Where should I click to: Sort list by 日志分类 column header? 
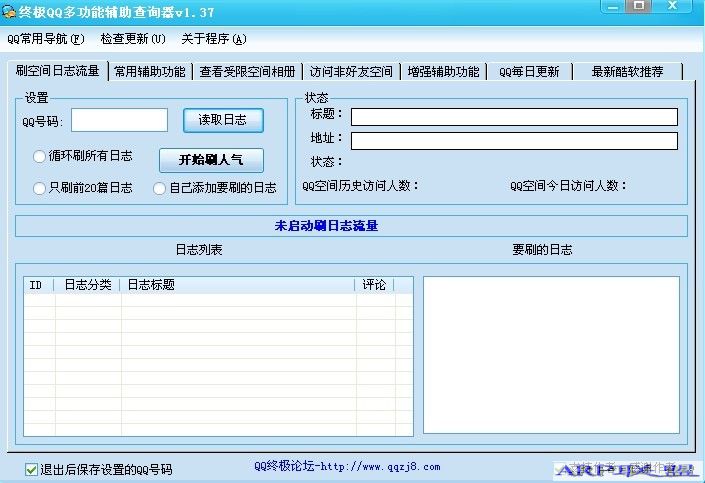[x=87, y=285]
